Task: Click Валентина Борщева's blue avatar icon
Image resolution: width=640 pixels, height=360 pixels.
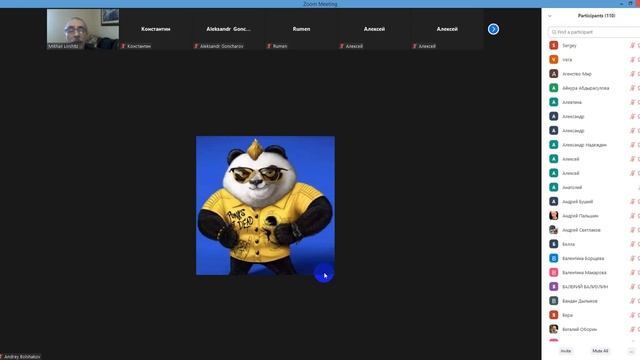Action: pos(553,258)
